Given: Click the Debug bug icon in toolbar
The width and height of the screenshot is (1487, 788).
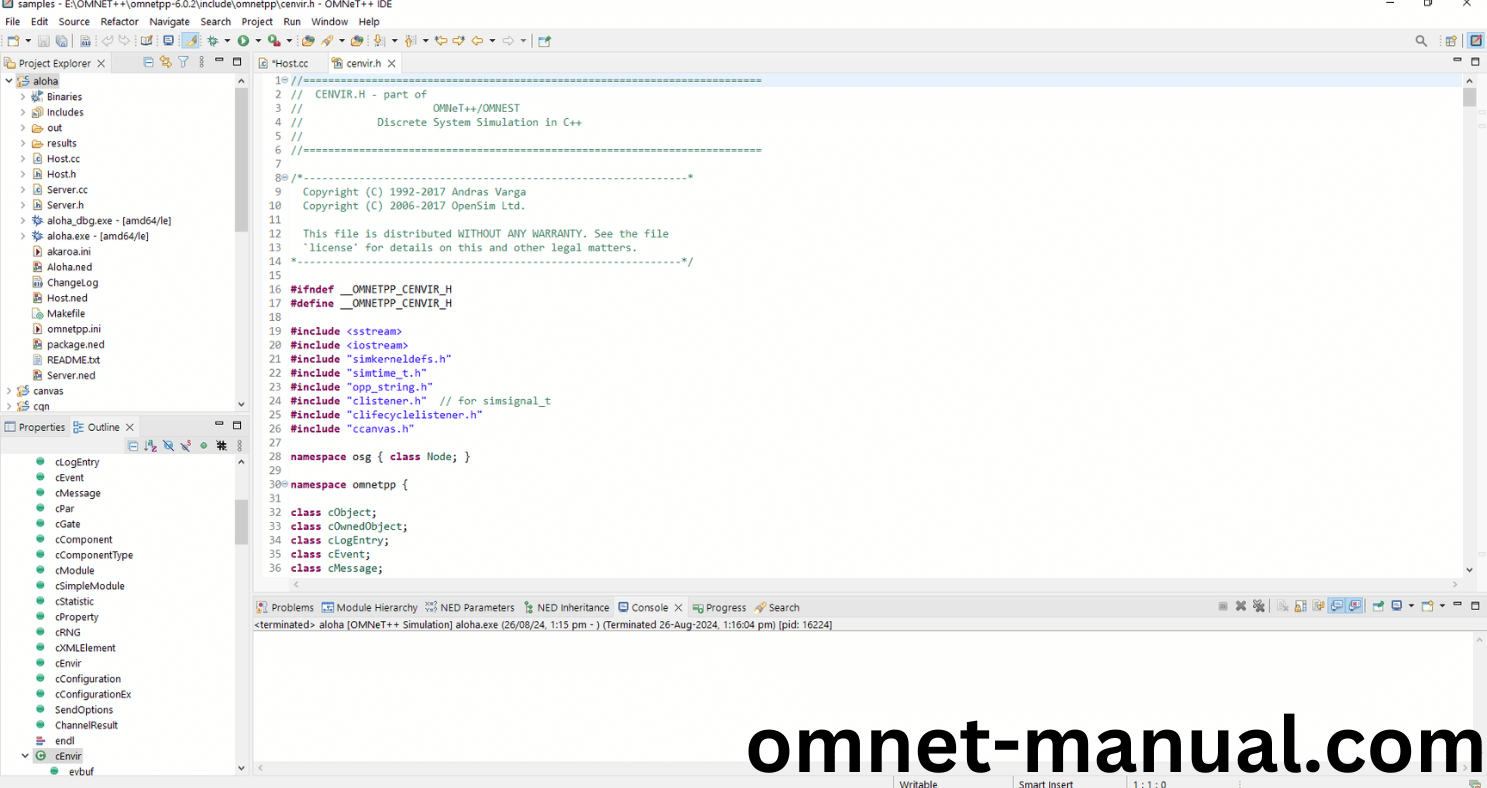Looking at the screenshot, I should 212,41.
